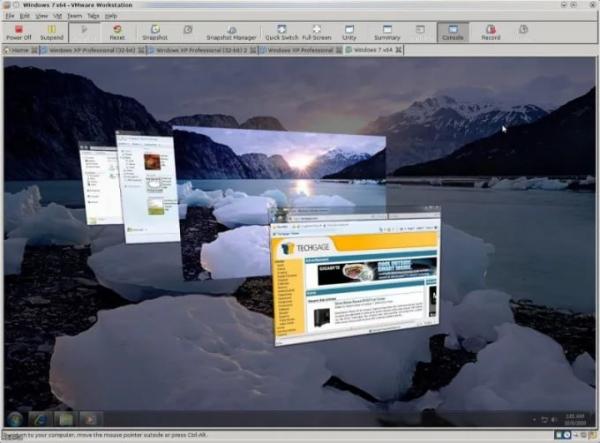This screenshot has height=443, width=600.
Task: Activate Quick Switch mode
Action: 281,32
